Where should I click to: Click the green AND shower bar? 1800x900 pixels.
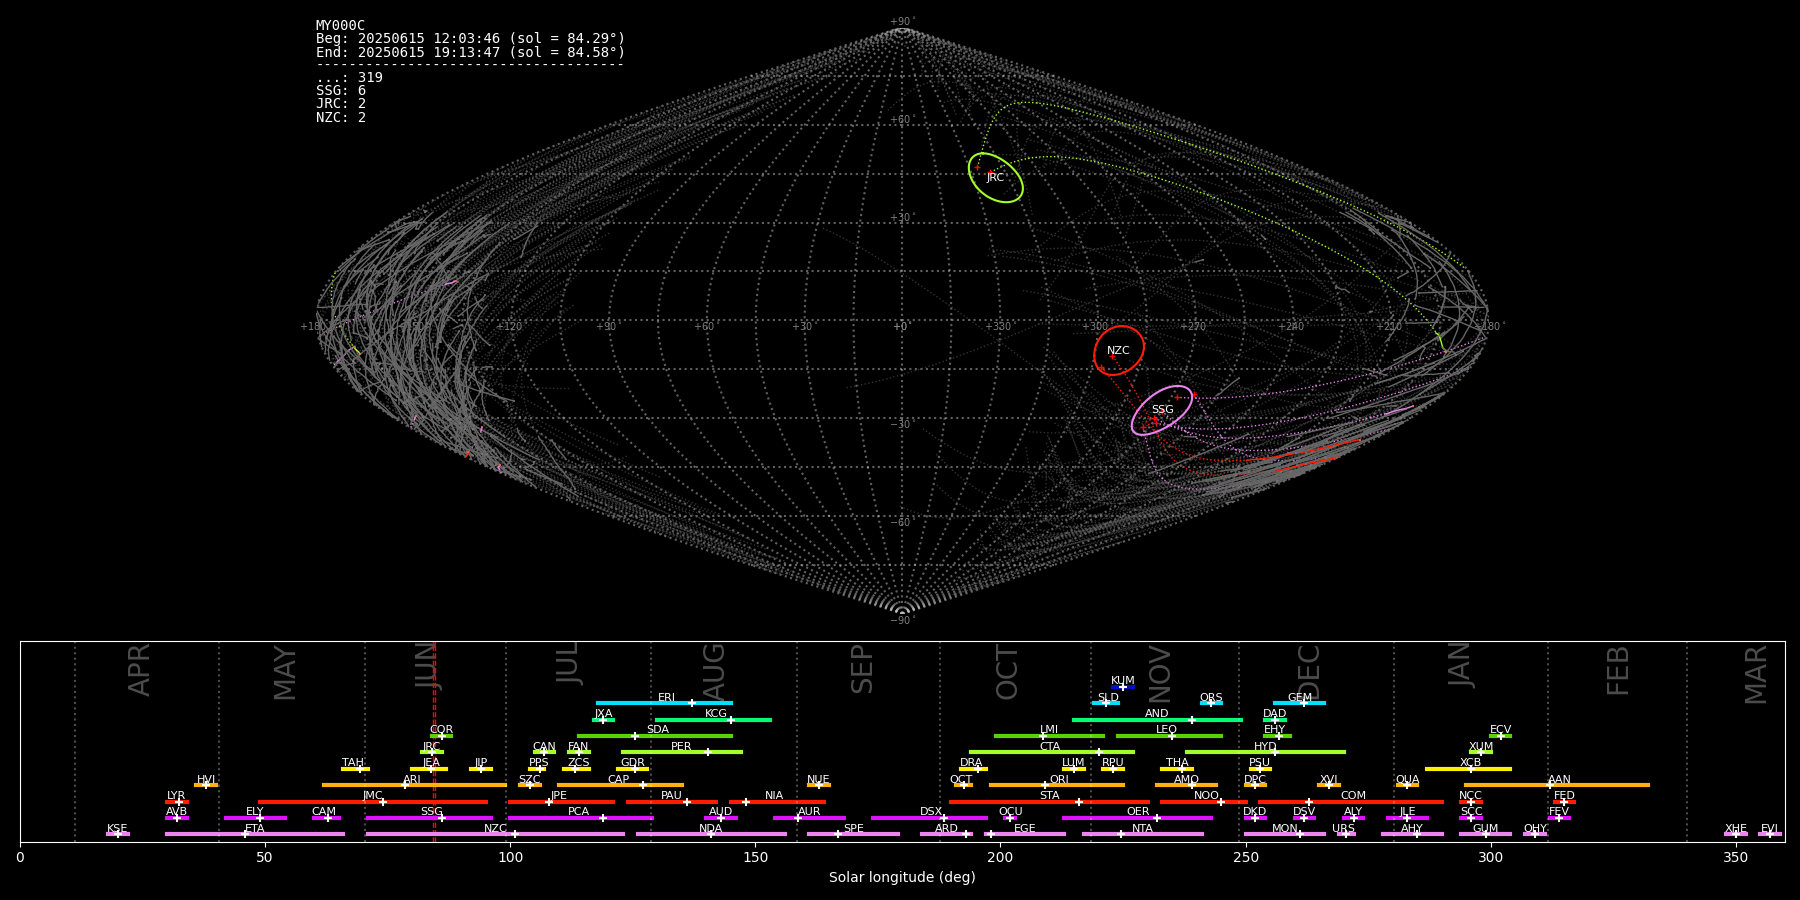1157,719
